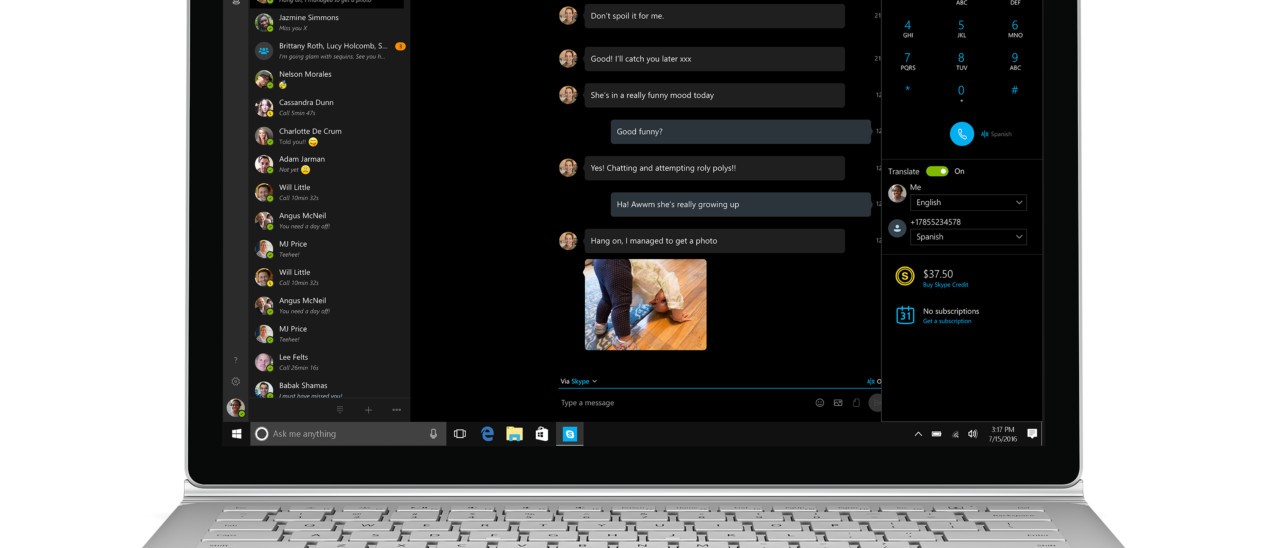This screenshot has width=1280, height=548.
Task: Dial digit 9 on keypad
Action: click(1014, 61)
